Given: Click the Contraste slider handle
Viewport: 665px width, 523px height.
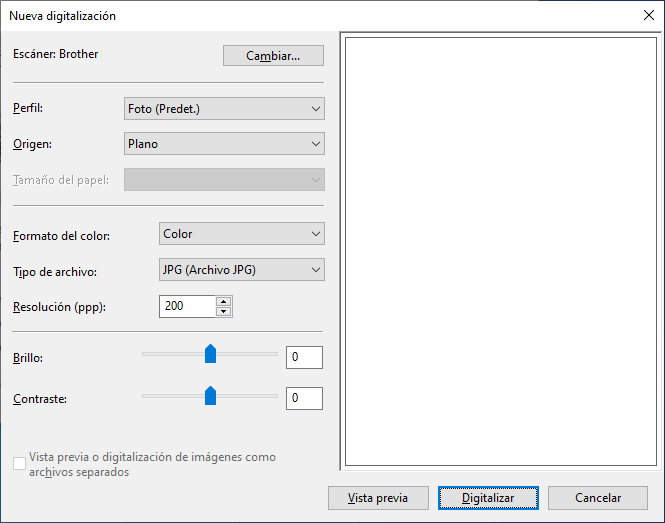Looking at the screenshot, I should coord(210,396).
